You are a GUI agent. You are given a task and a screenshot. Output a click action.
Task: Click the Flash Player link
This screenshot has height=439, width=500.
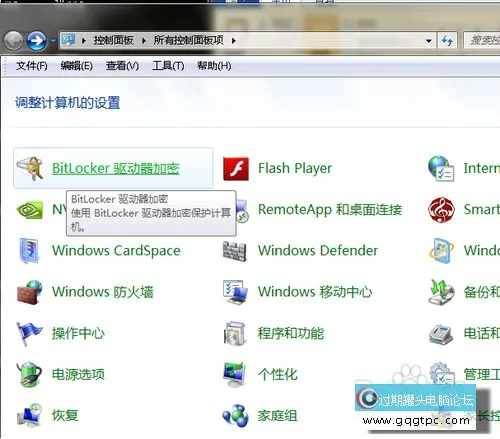click(x=295, y=168)
